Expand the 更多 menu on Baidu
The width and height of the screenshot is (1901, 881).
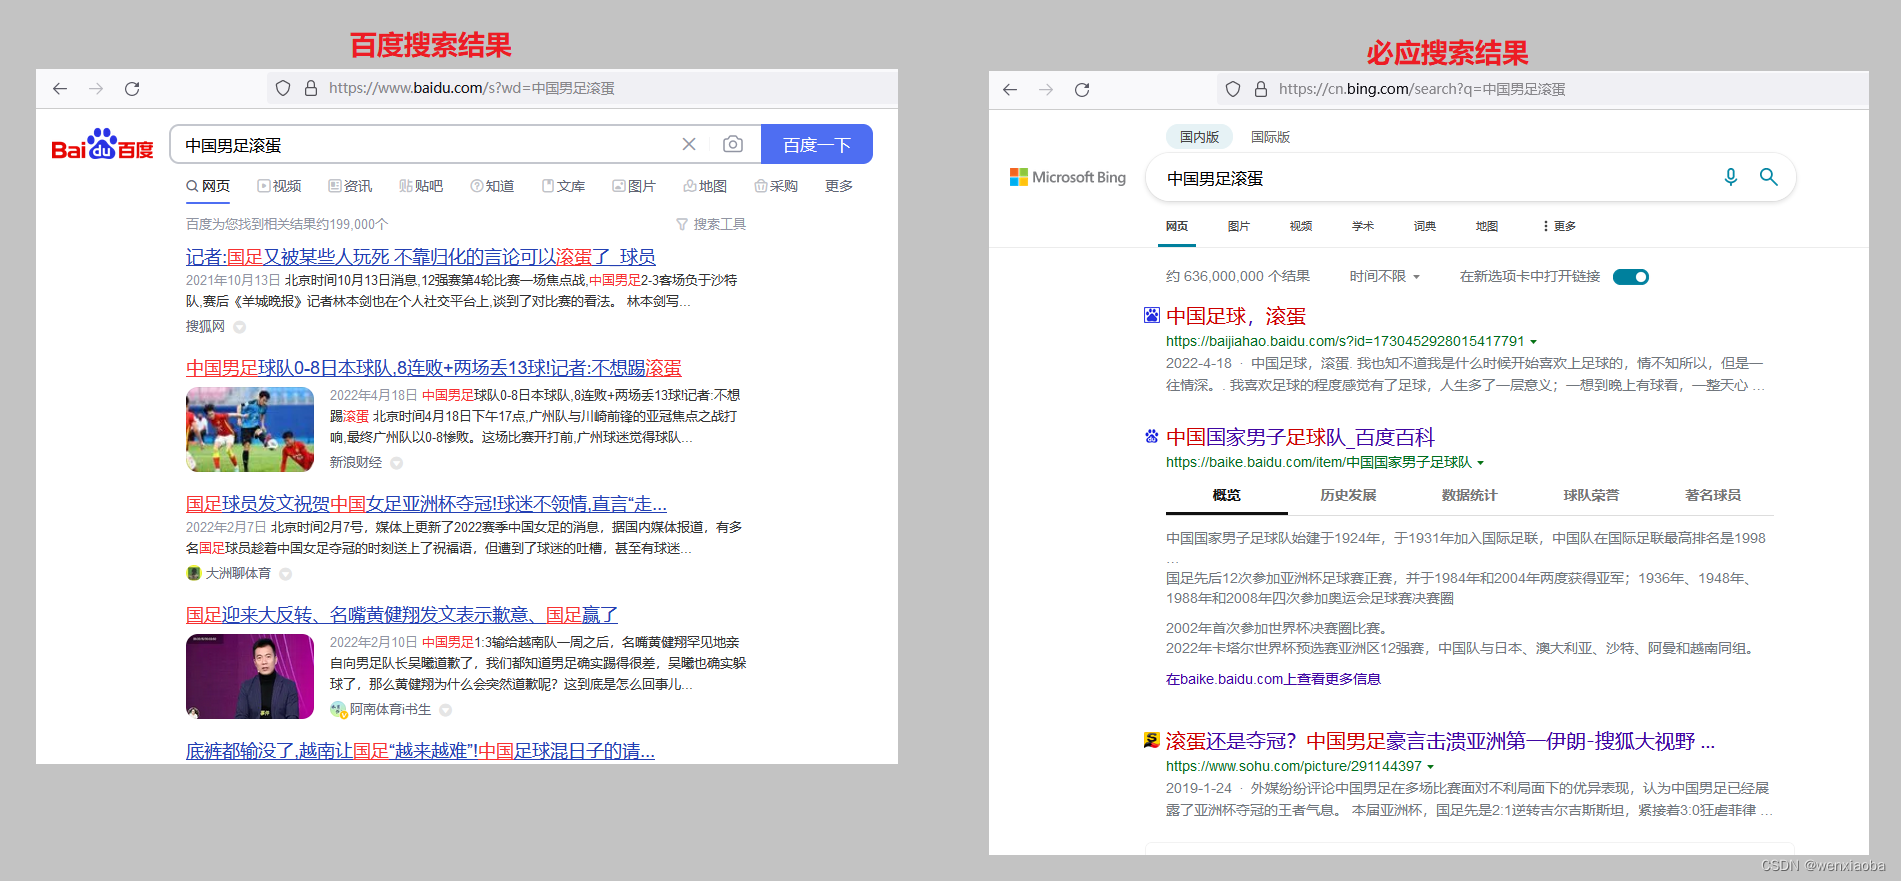[839, 186]
